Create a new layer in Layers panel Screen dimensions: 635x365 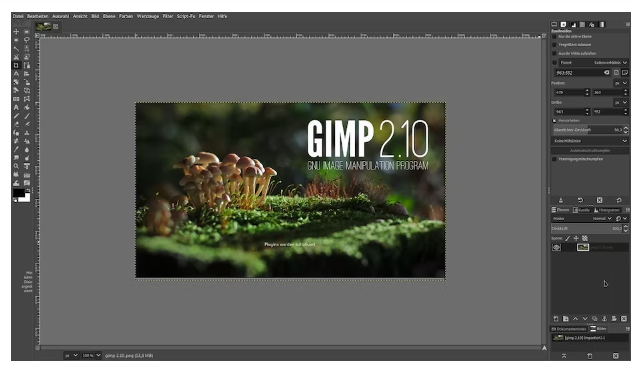tap(556, 319)
